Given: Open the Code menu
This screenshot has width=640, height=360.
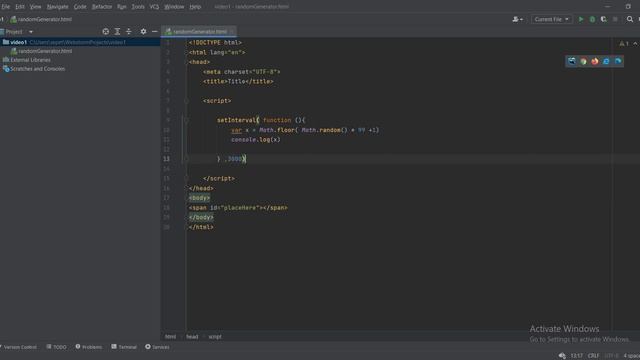Looking at the screenshot, I should pyautogui.click(x=80, y=7).
